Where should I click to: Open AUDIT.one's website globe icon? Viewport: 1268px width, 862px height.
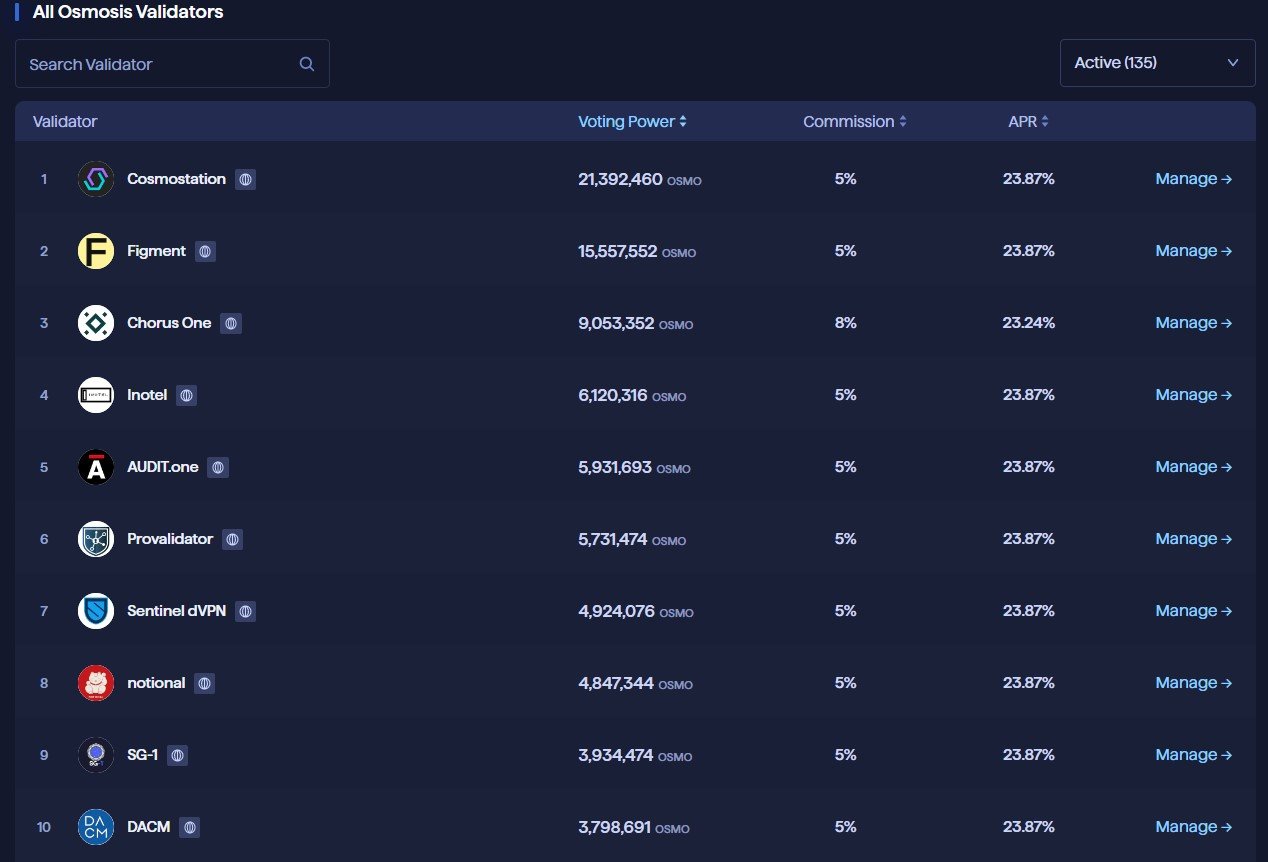(x=218, y=468)
